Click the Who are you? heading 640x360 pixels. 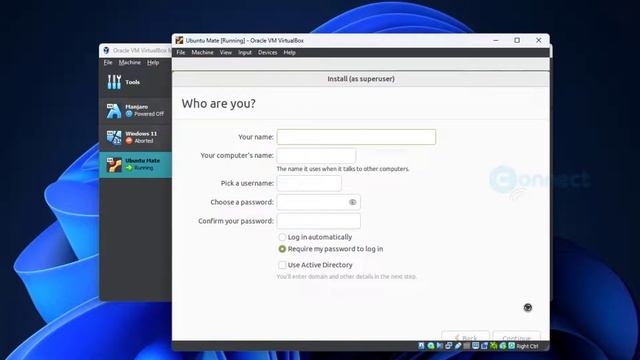pos(219,104)
